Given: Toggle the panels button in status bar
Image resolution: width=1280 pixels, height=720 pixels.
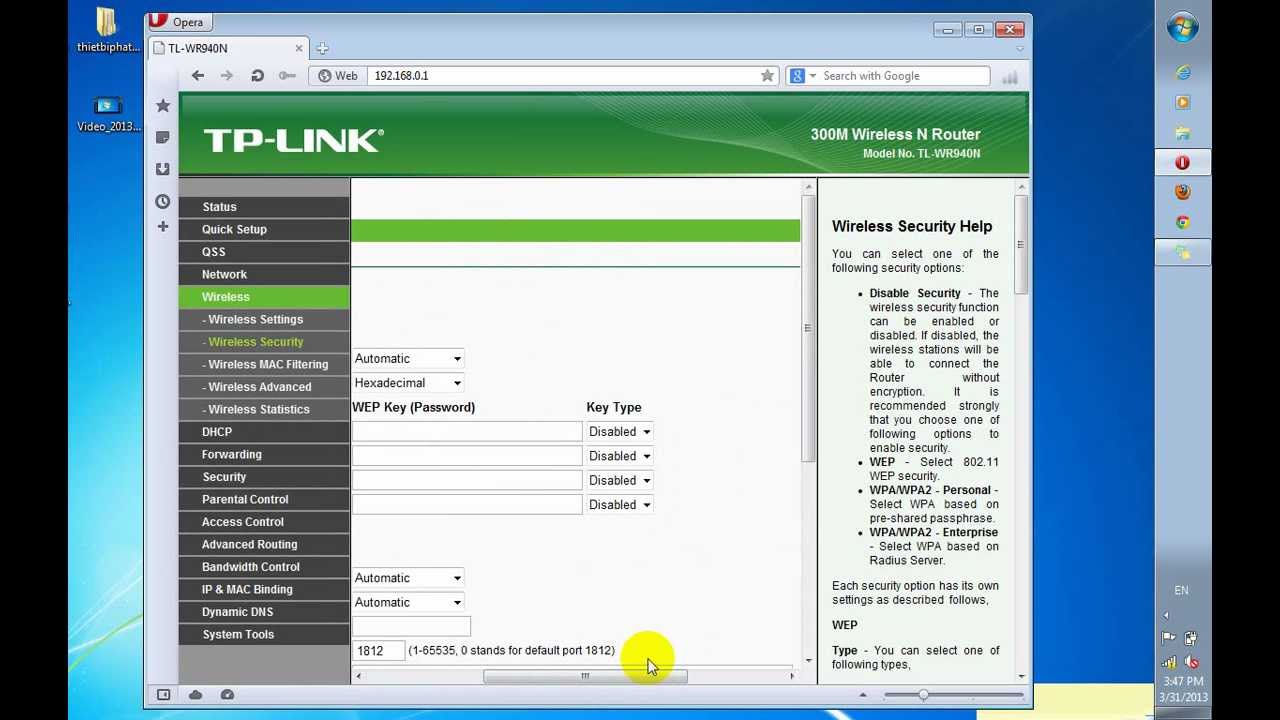Looking at the screenshot, I should tap(164, 694).
